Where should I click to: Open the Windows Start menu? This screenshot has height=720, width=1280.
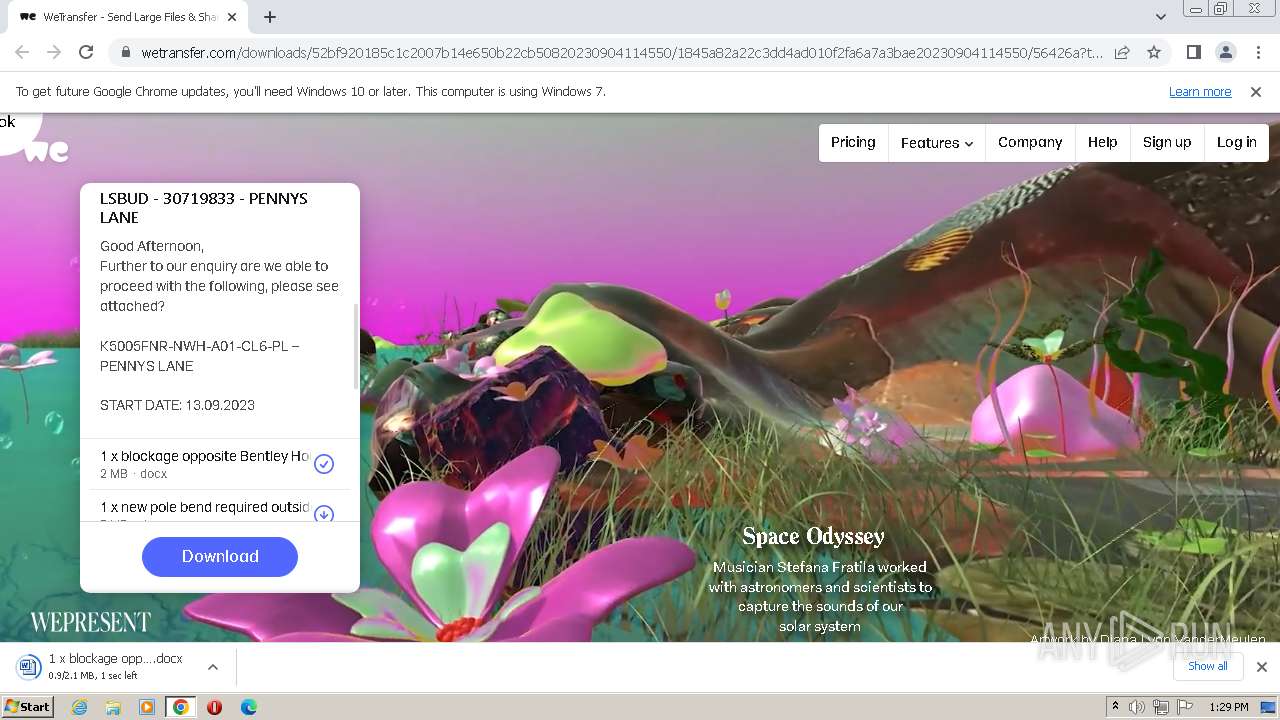tap(27, 706)
